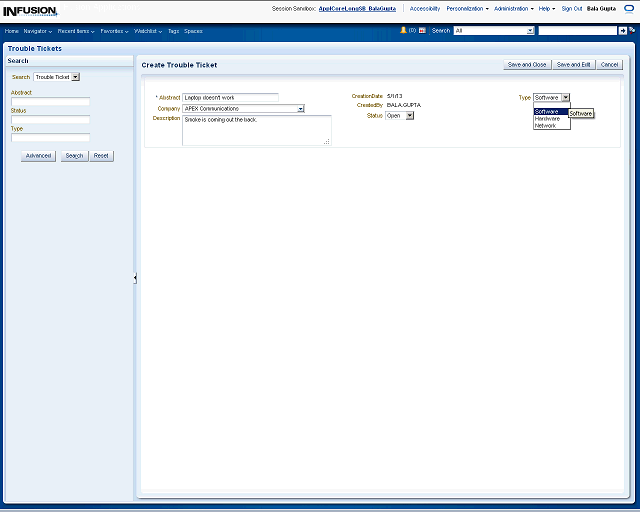Select Hardware from the Type list
Viewport: 640px width, 512px height.
coord(547,118)
